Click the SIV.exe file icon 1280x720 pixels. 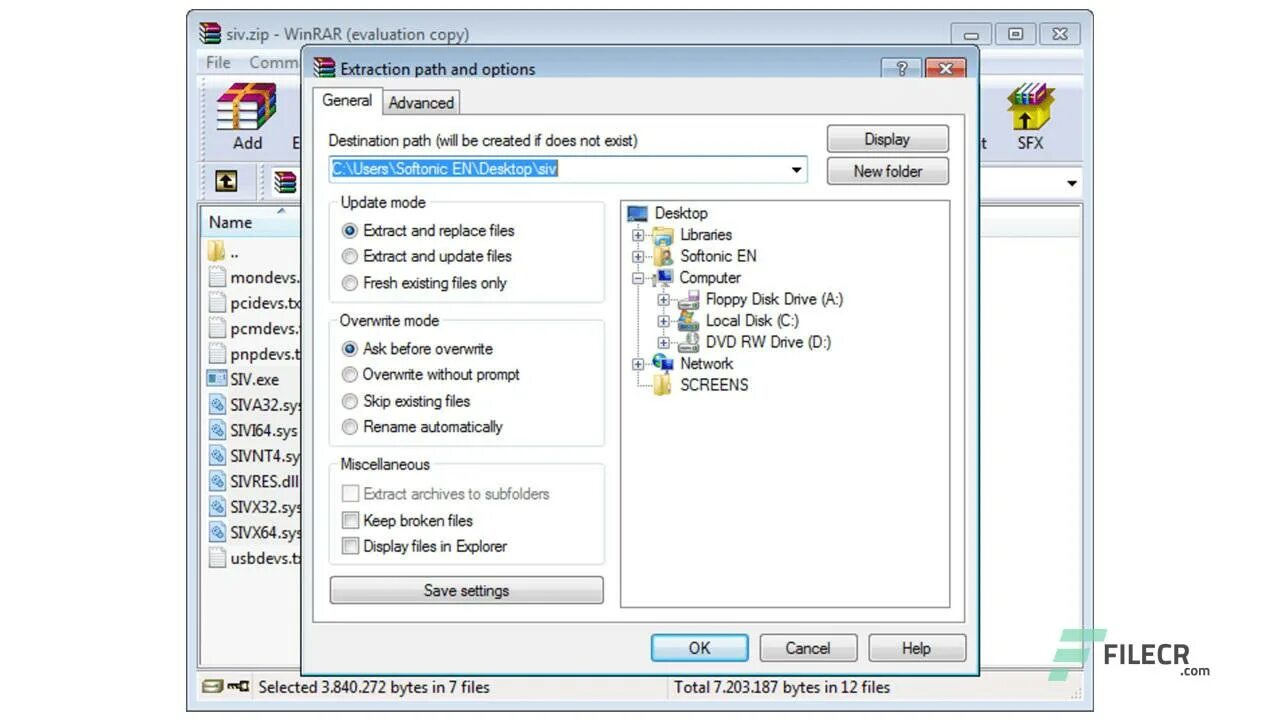216,379
